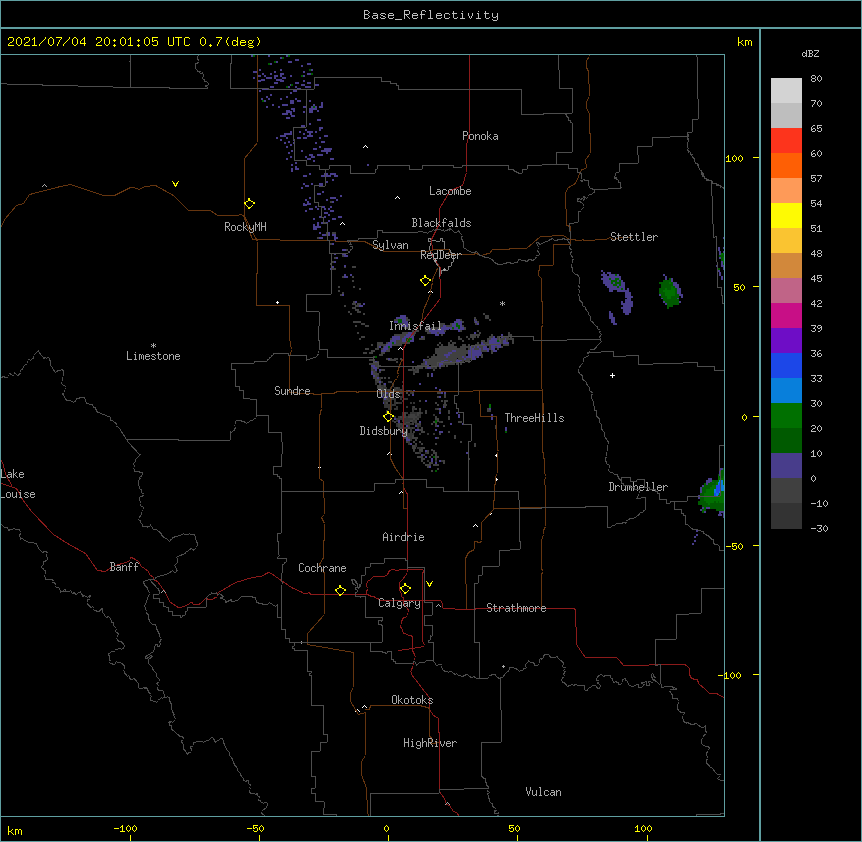The image size is (862, 842).
Task: Select the yellow diamond marker above Calgary label
Action: [x=406, y=589]
